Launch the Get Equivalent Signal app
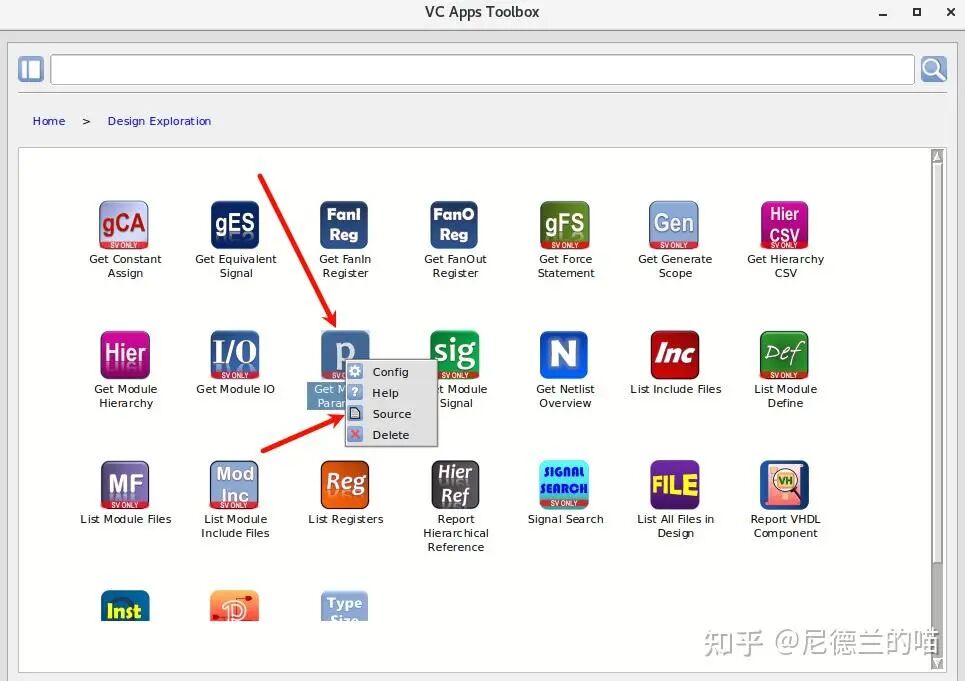The image size is (965, 681). [x=235, y=225]
